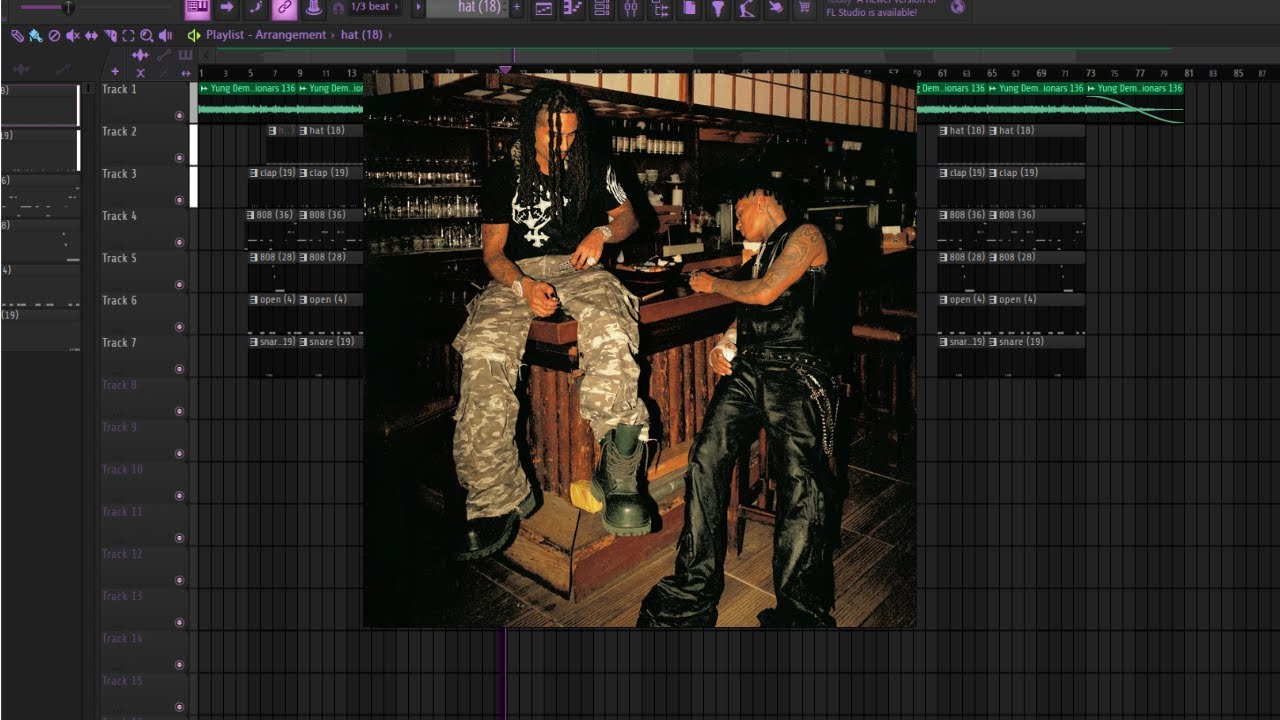Select the Slip tool

91,35
